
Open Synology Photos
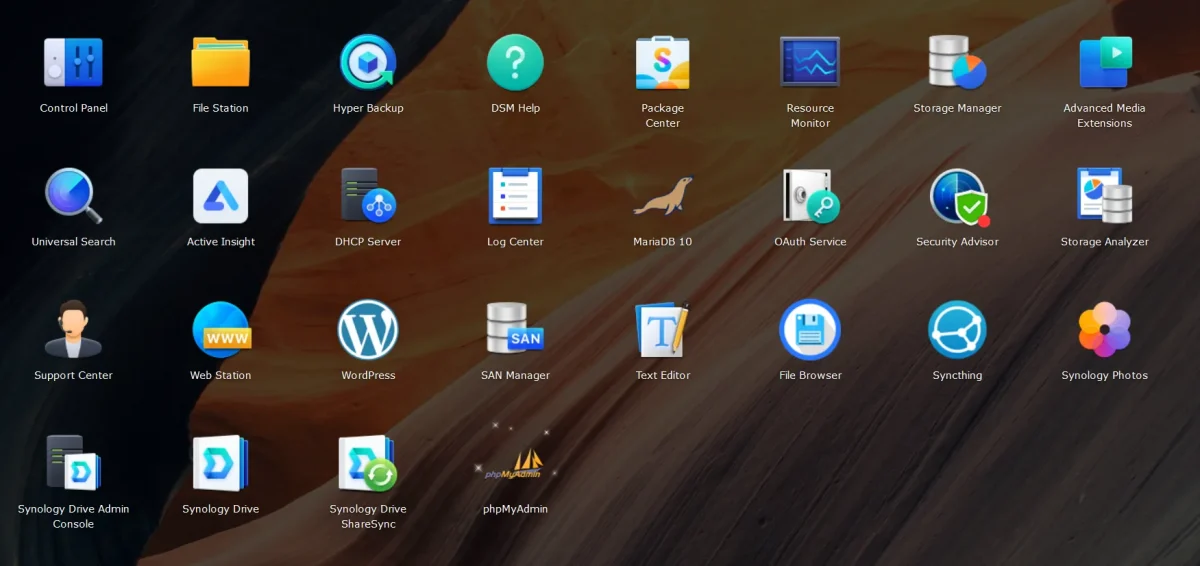[1105, 330]
